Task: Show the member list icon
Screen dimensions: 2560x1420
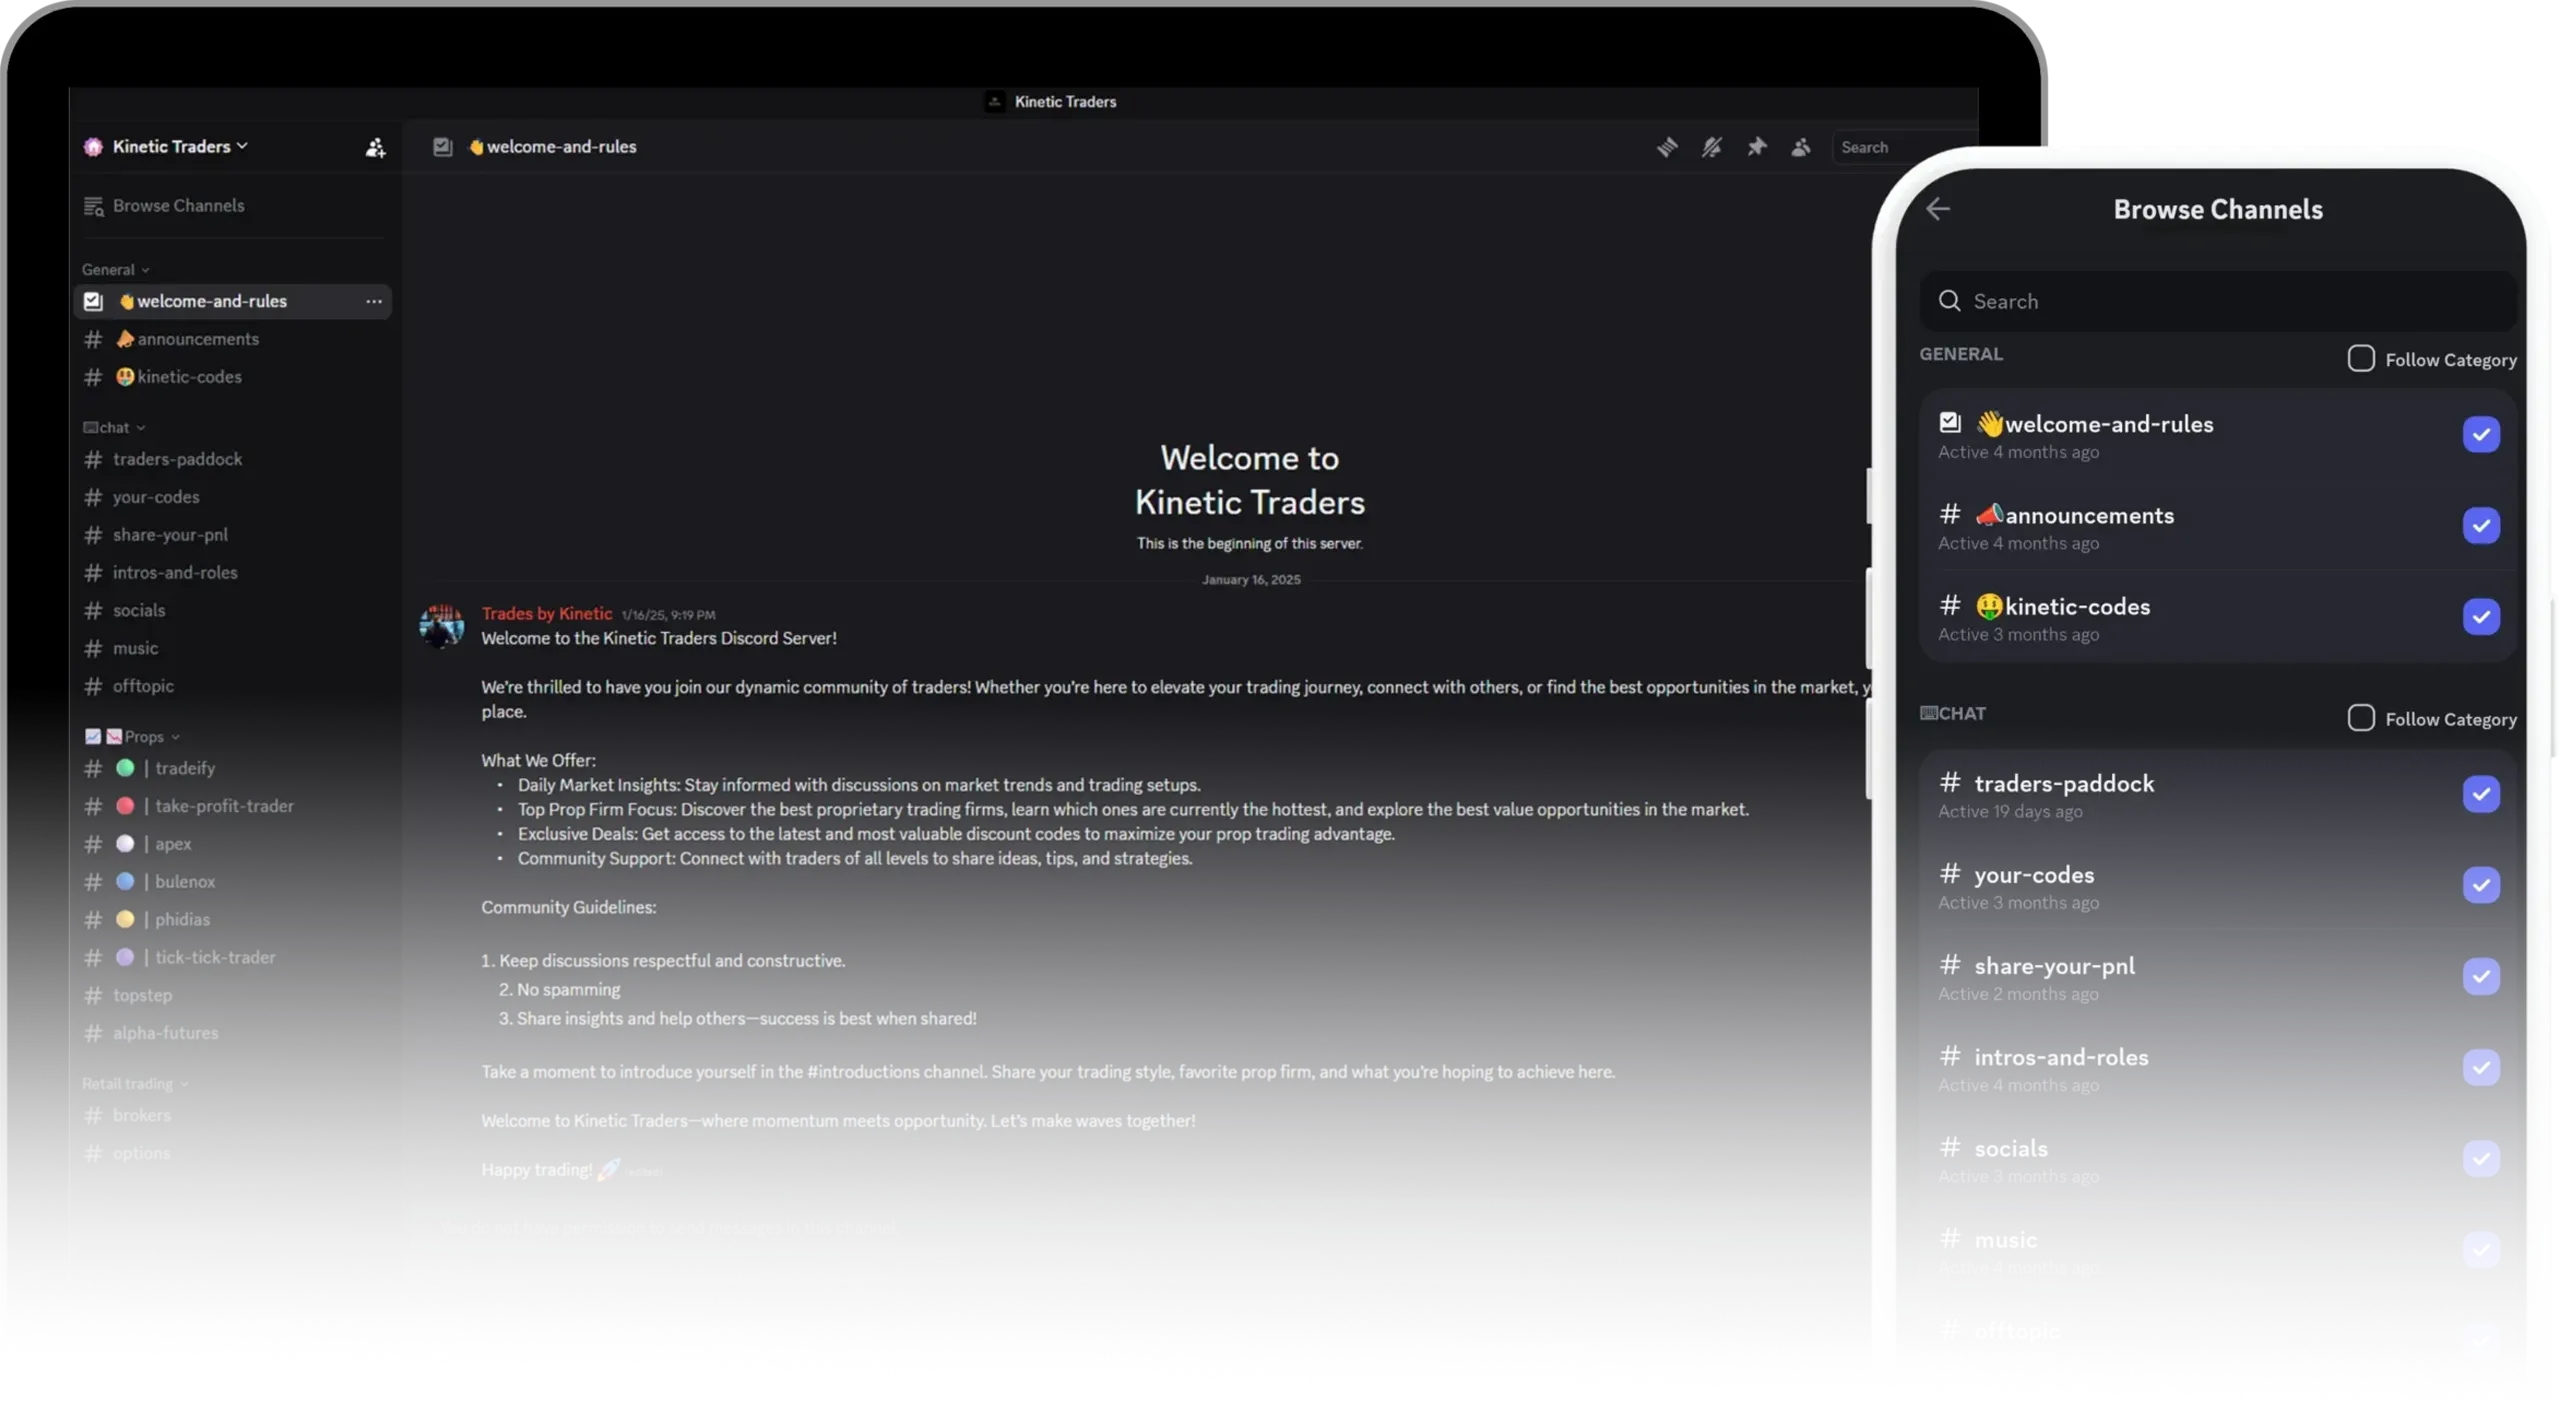Action: point(1800,147)
